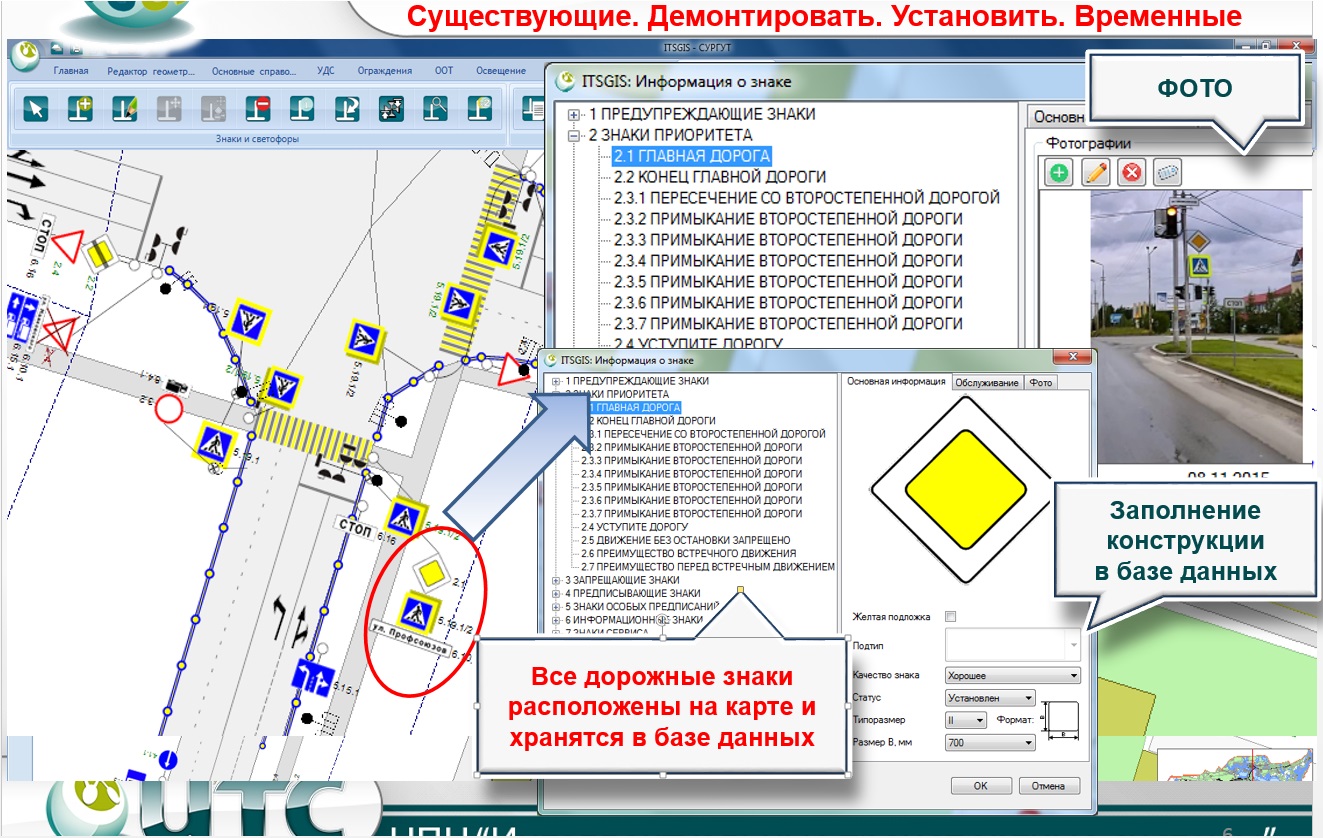The width and height of the screenshot is (1323, 838).
Task: Select the rotate sign tool with the curved arrow
Action: 347,107
